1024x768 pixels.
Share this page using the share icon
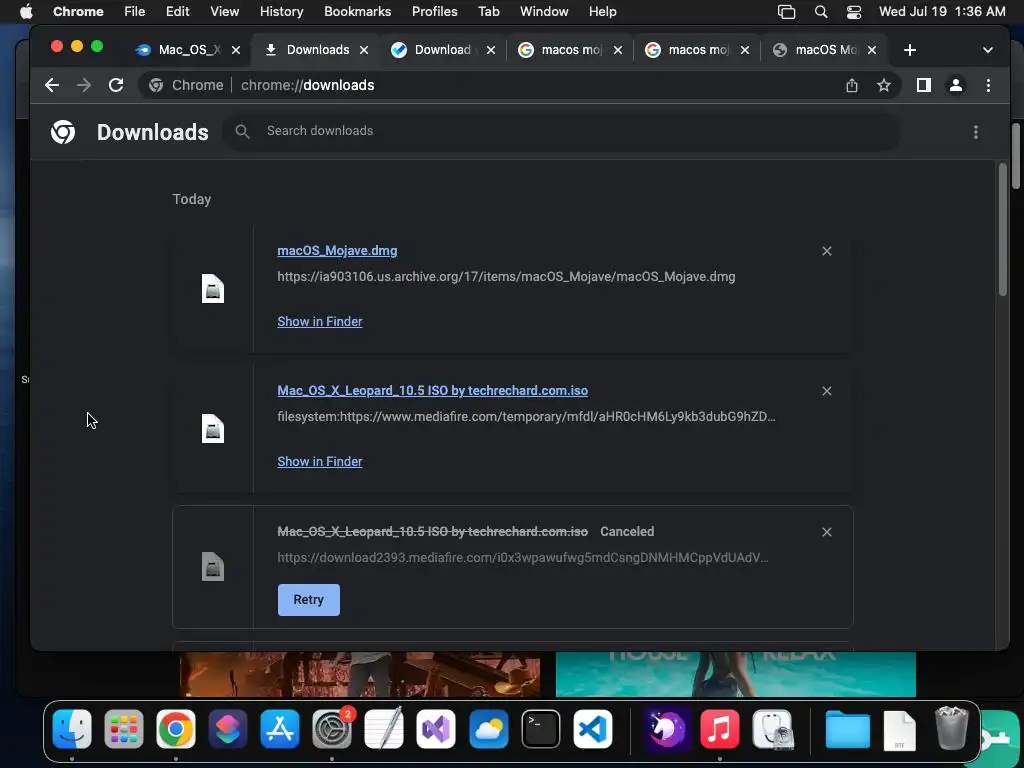pos(852,85)
